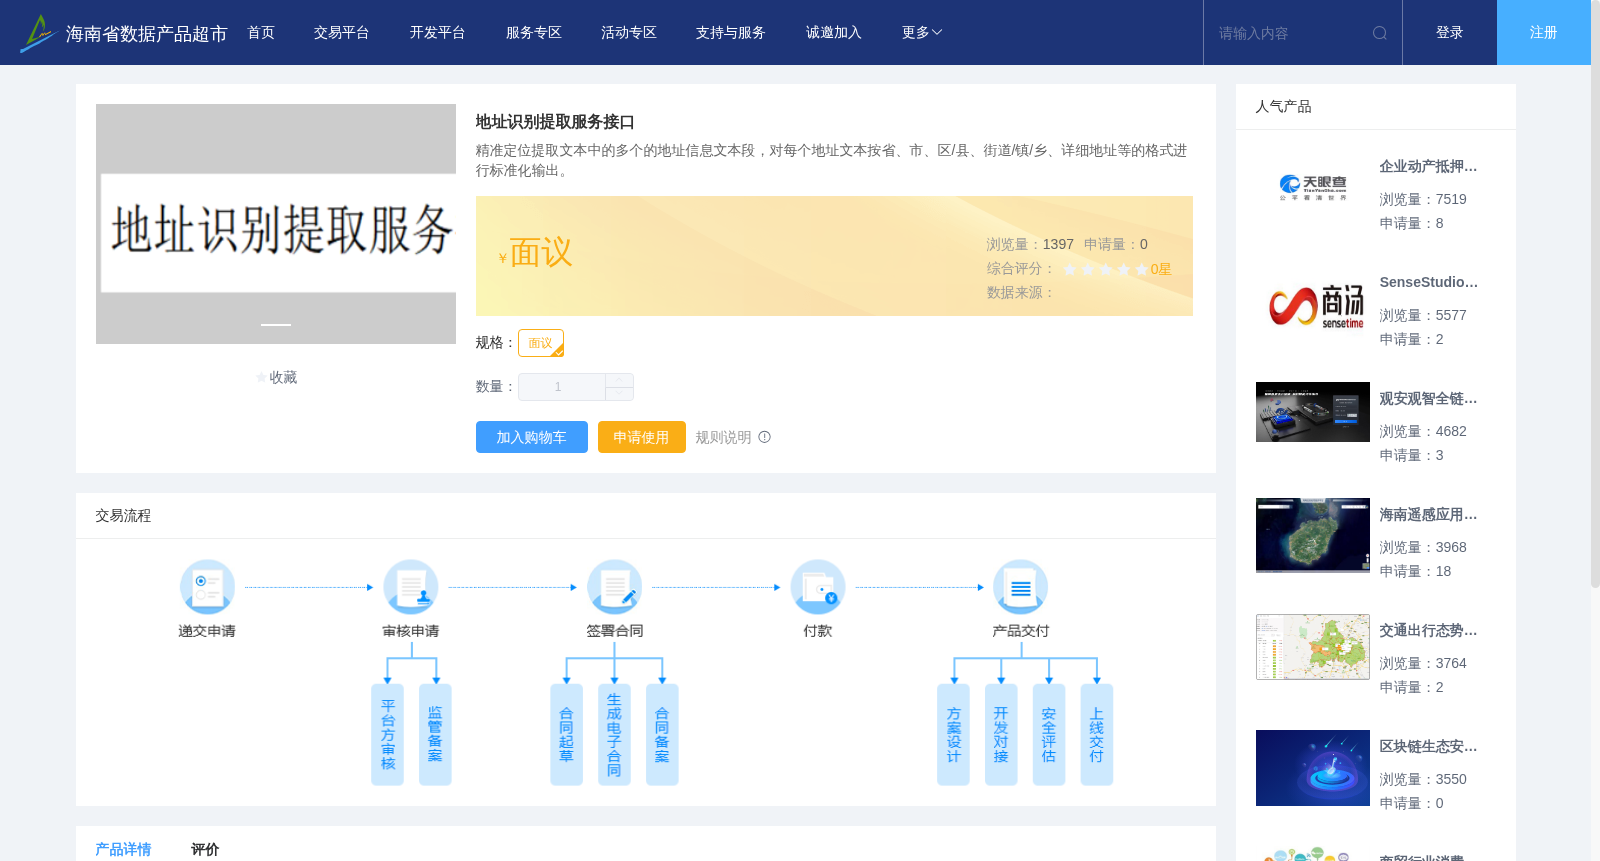Open the 海南遥感应用 product title

click(1428, 515)
